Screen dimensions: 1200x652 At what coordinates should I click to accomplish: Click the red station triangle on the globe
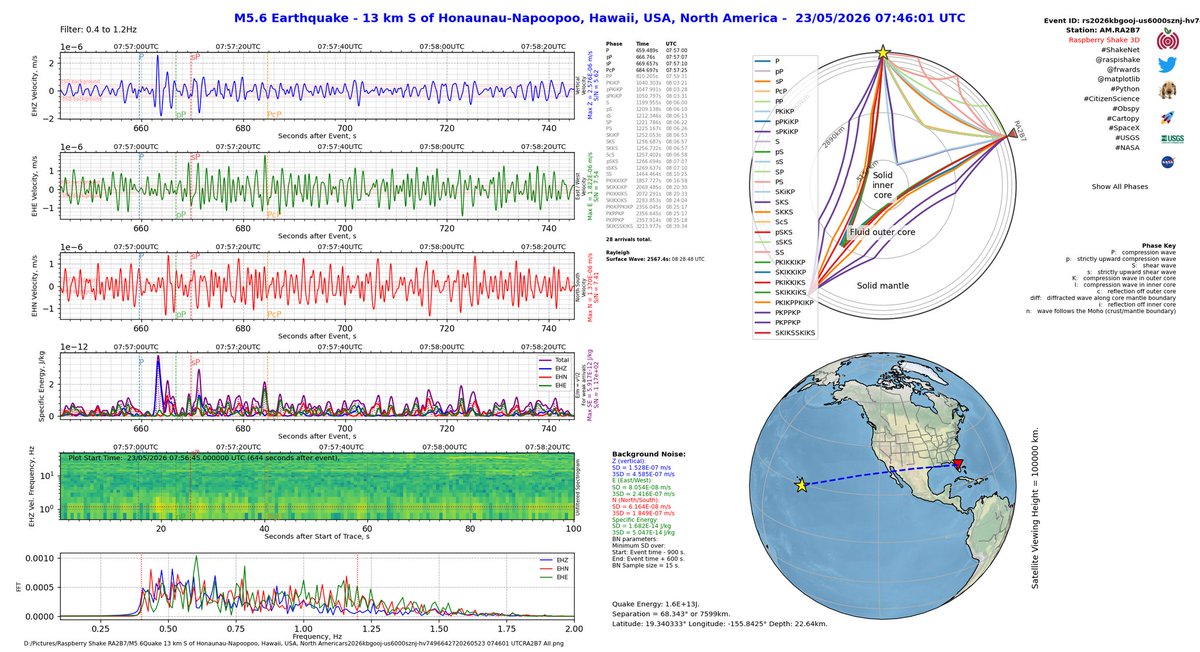coord(958,466)
